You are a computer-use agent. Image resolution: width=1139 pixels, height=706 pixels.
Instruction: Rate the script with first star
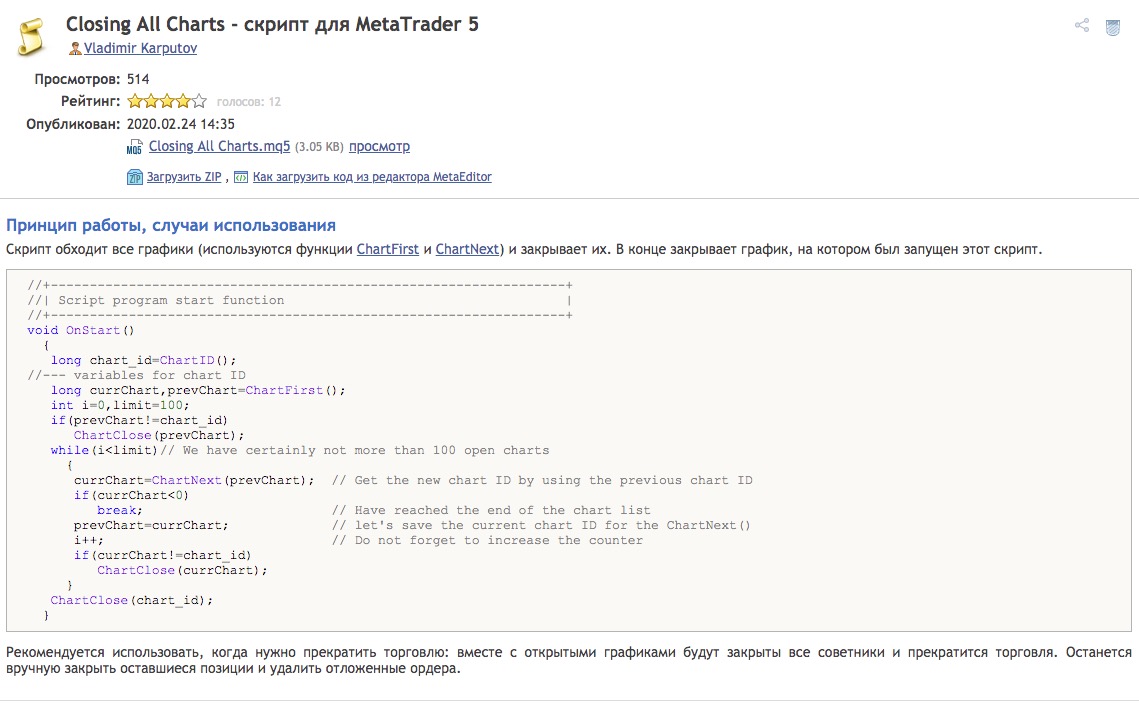pyautogui.click(x=135, y=101)
